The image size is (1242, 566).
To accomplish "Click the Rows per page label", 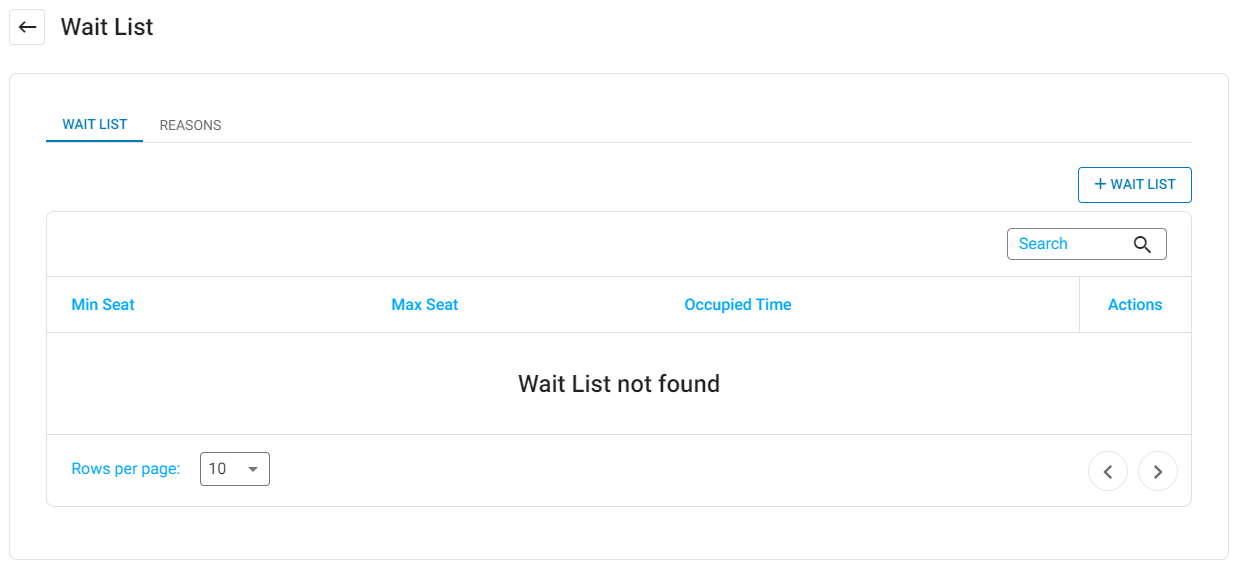I will click(126, 469).
